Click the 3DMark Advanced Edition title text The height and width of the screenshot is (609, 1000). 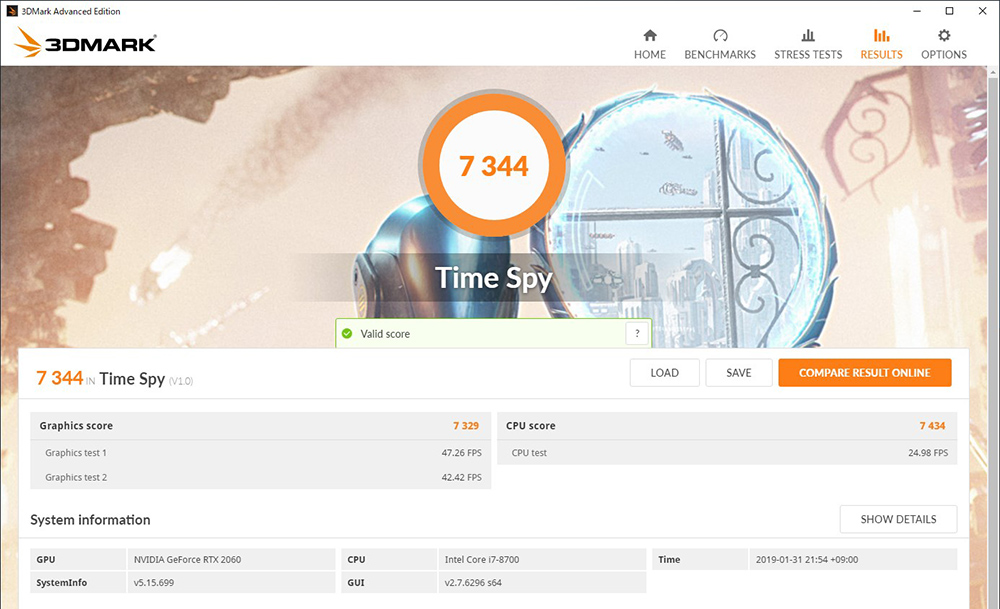coord(71,11)
